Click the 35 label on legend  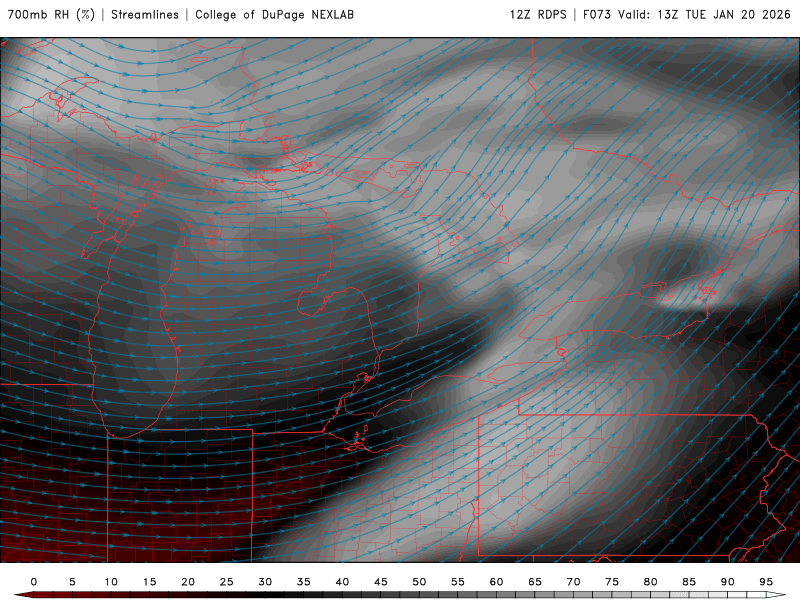304,582
